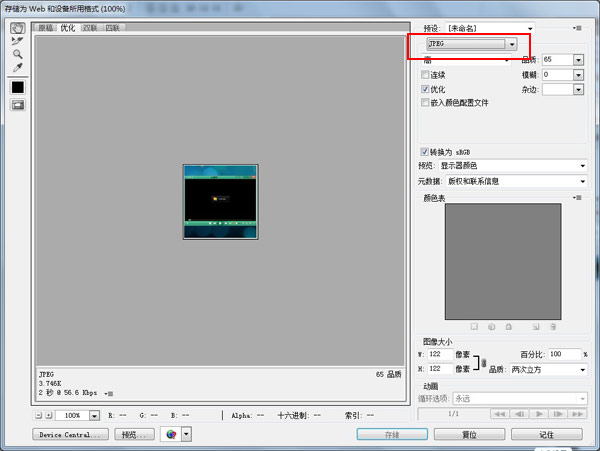Open the zoom level dropdown arrow
600x451 pixels.
tap(94, 415)
